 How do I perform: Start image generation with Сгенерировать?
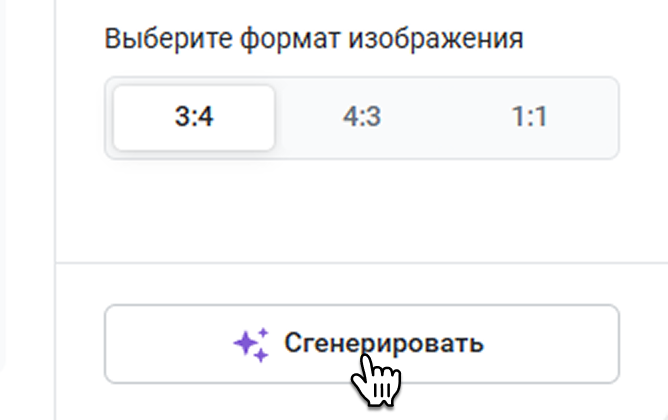click(362, 344)
